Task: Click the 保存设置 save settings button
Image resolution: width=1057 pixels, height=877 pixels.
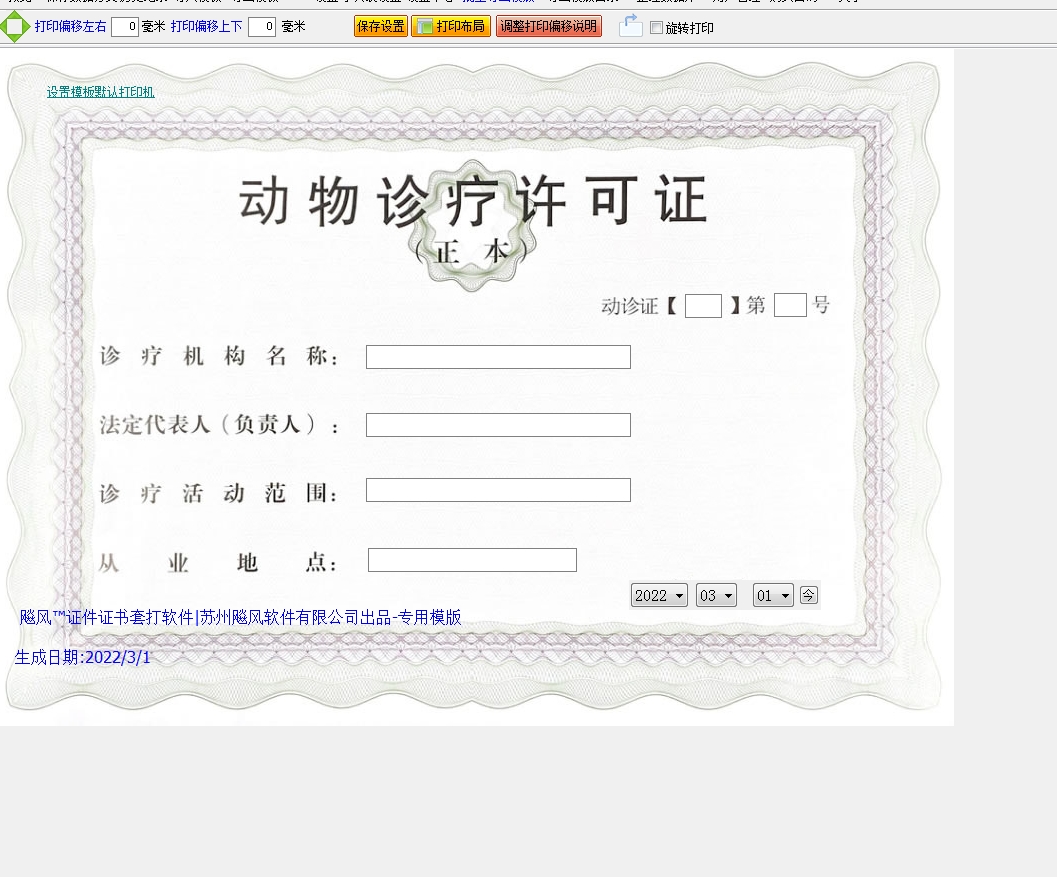Action: [x=381, y=27]
